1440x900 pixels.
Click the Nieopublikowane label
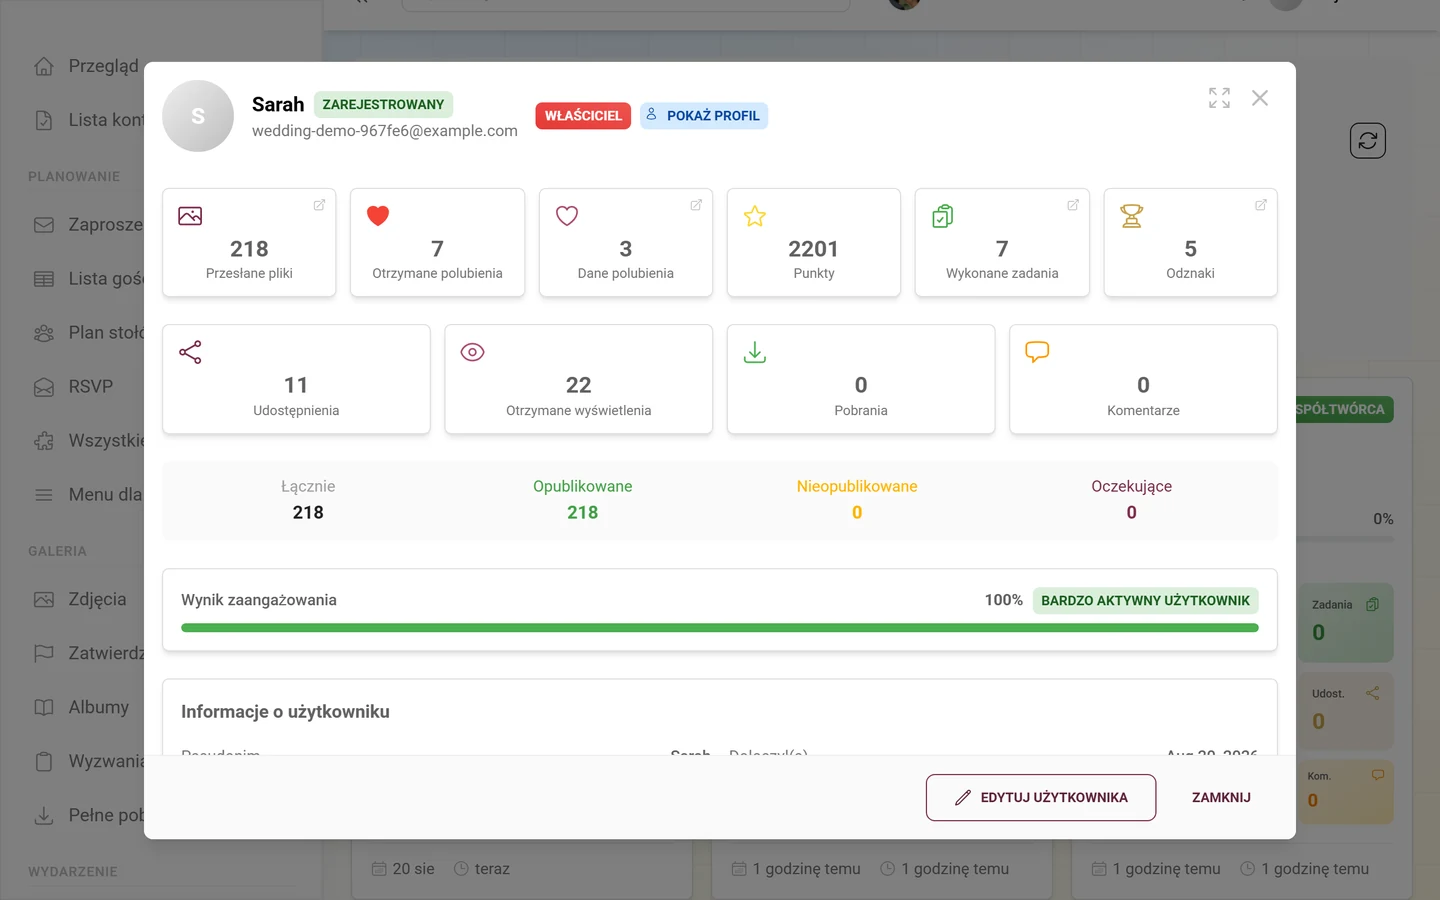(857, 487)
